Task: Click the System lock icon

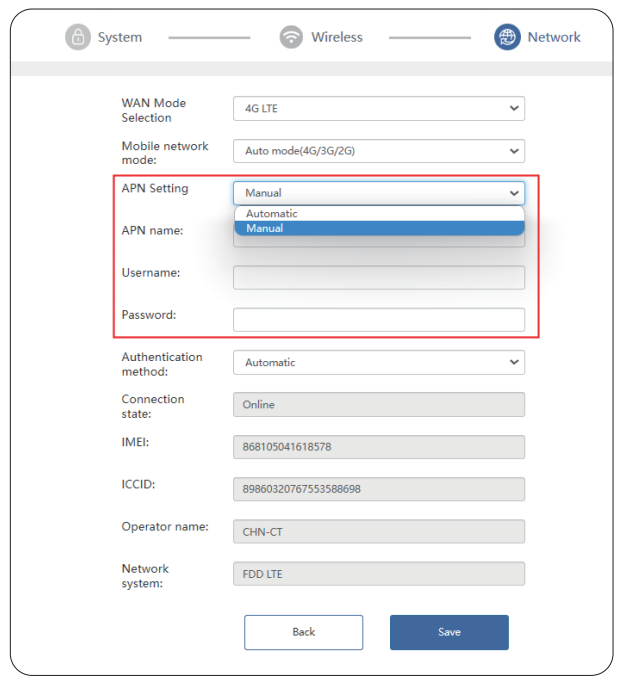Action: pos(78,37)
